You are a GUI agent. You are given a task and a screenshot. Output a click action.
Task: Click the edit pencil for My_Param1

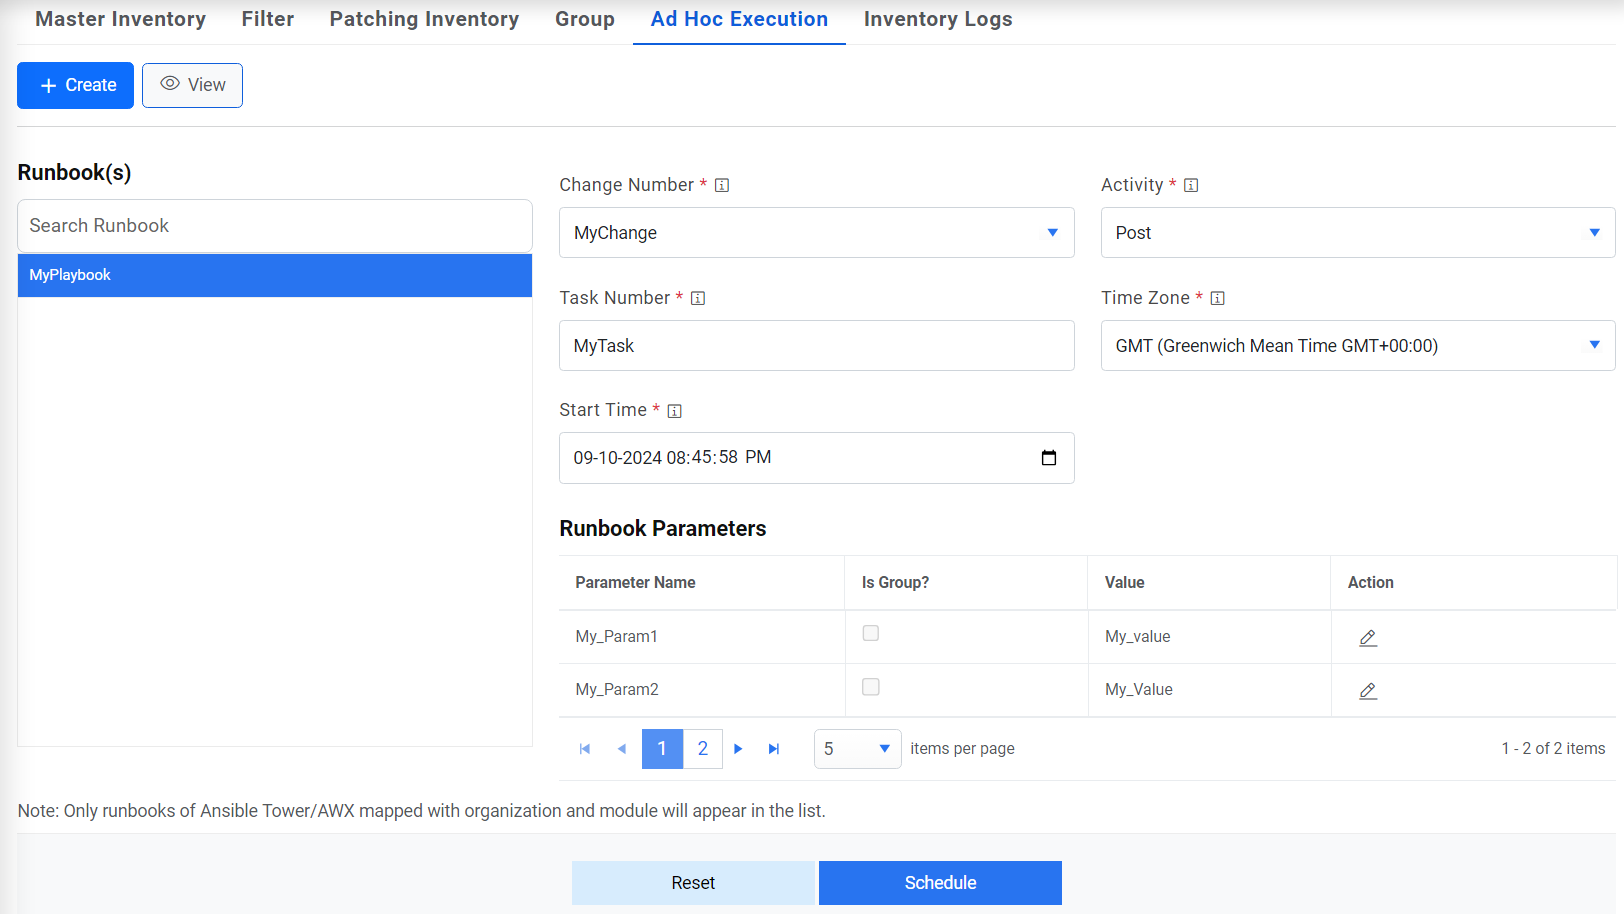click(x=1368, y=637)
